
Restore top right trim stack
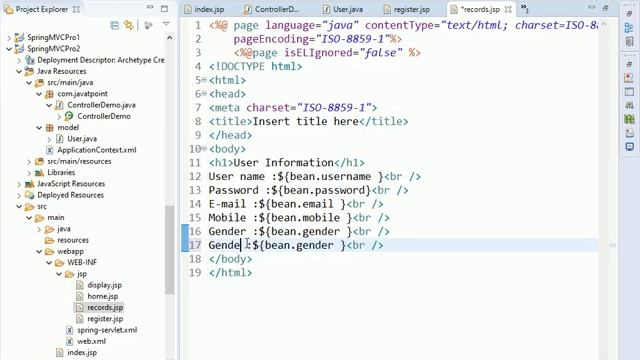coord(629,14)
